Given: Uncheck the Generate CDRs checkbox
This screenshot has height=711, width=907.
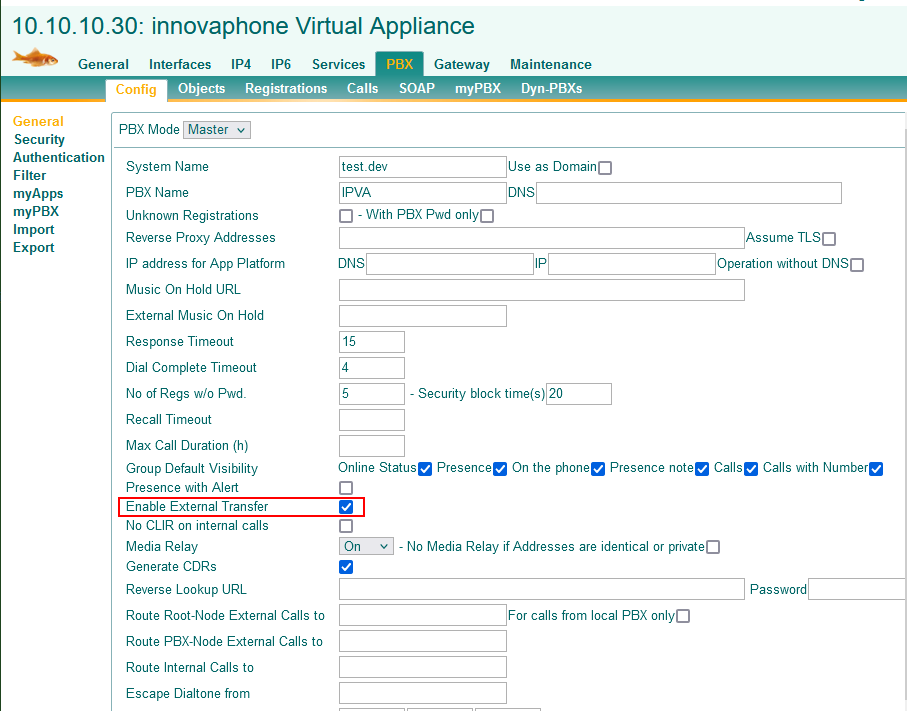Looking at the screenshot, I should click(346, 567).
